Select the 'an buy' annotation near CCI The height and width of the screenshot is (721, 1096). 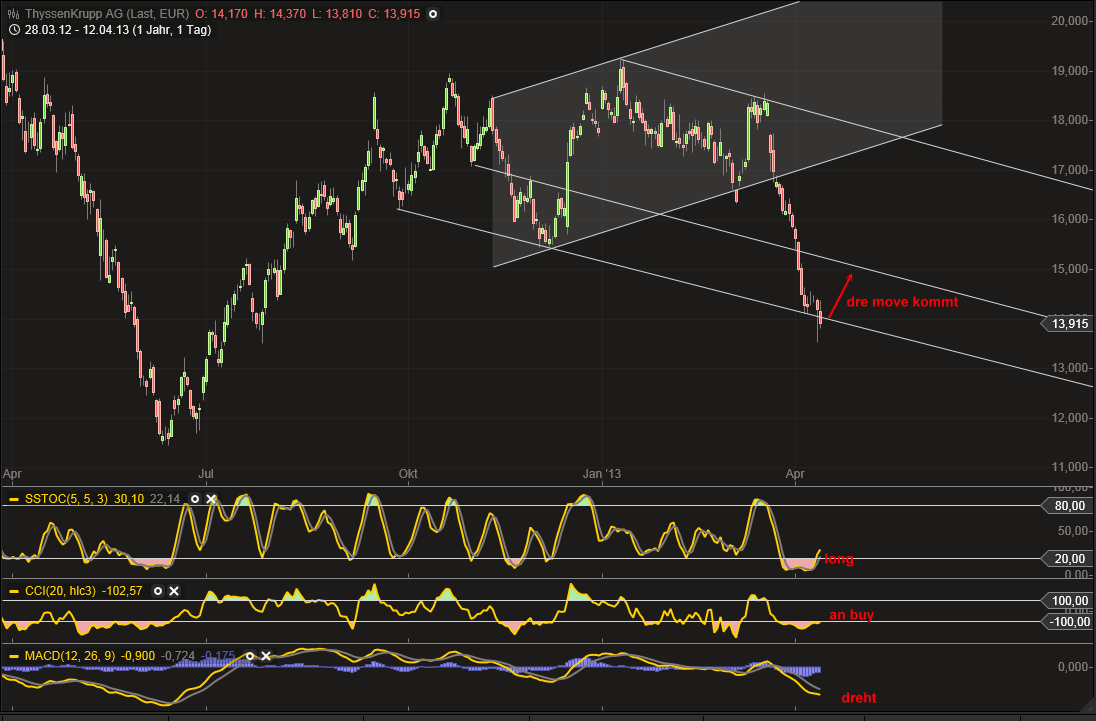851,616
